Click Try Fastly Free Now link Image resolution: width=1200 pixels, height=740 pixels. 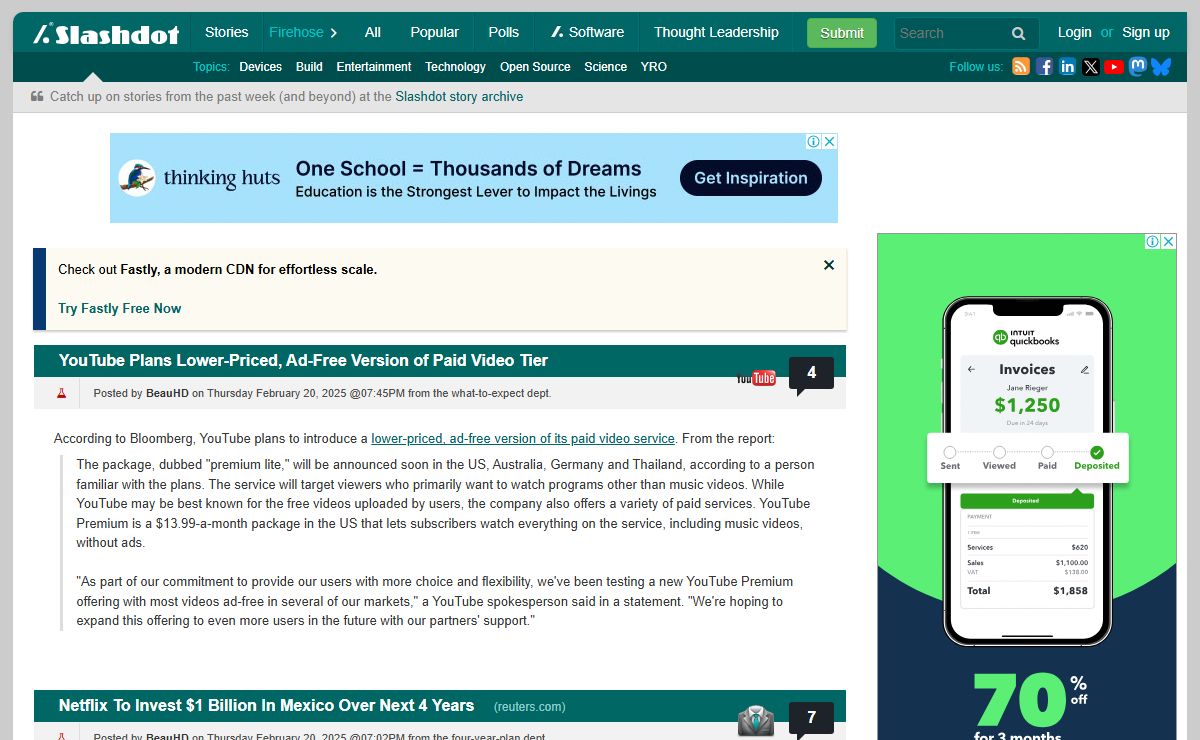(120, 308)
